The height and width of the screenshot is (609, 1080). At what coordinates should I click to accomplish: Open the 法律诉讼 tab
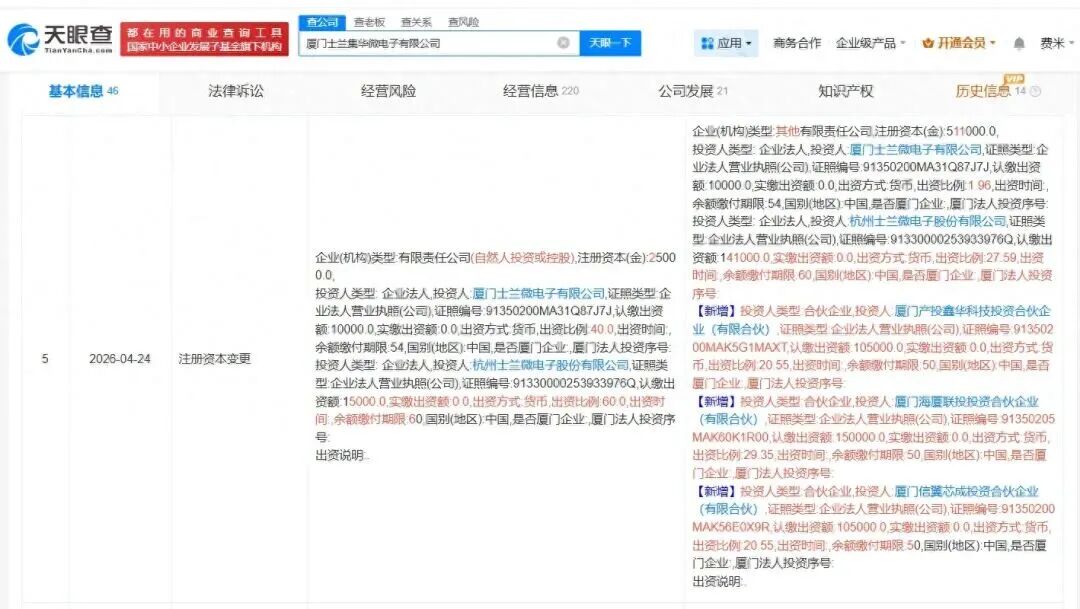pos(236,91)
